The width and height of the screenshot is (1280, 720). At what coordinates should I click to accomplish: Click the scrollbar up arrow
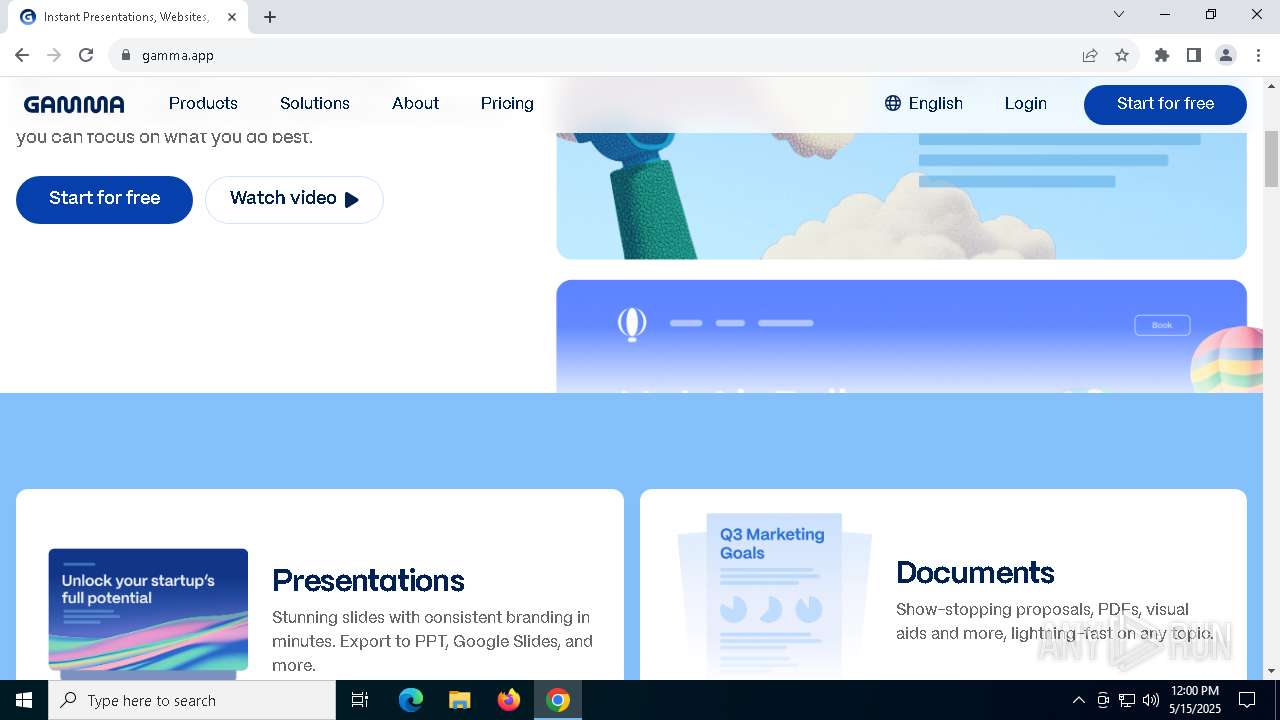click(1271, 86)
